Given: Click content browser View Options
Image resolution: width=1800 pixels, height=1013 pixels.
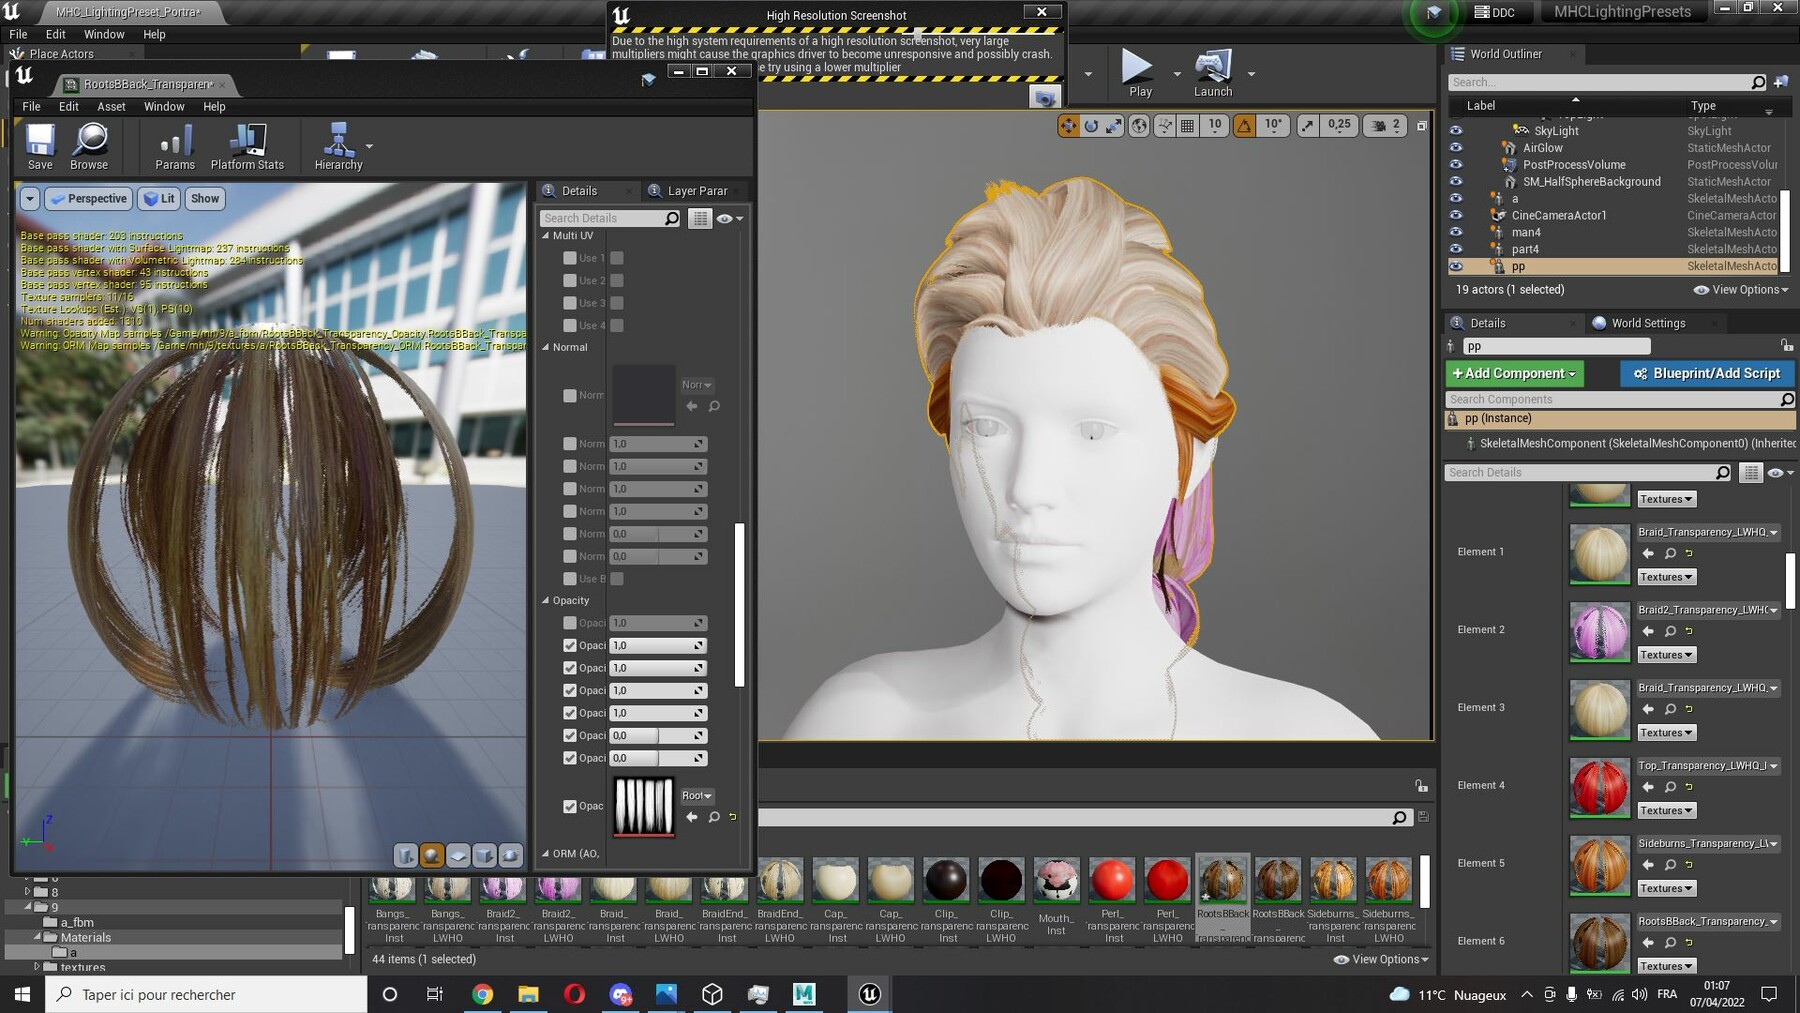Looking at the screenshot, I should click(x=1381, y=959).
